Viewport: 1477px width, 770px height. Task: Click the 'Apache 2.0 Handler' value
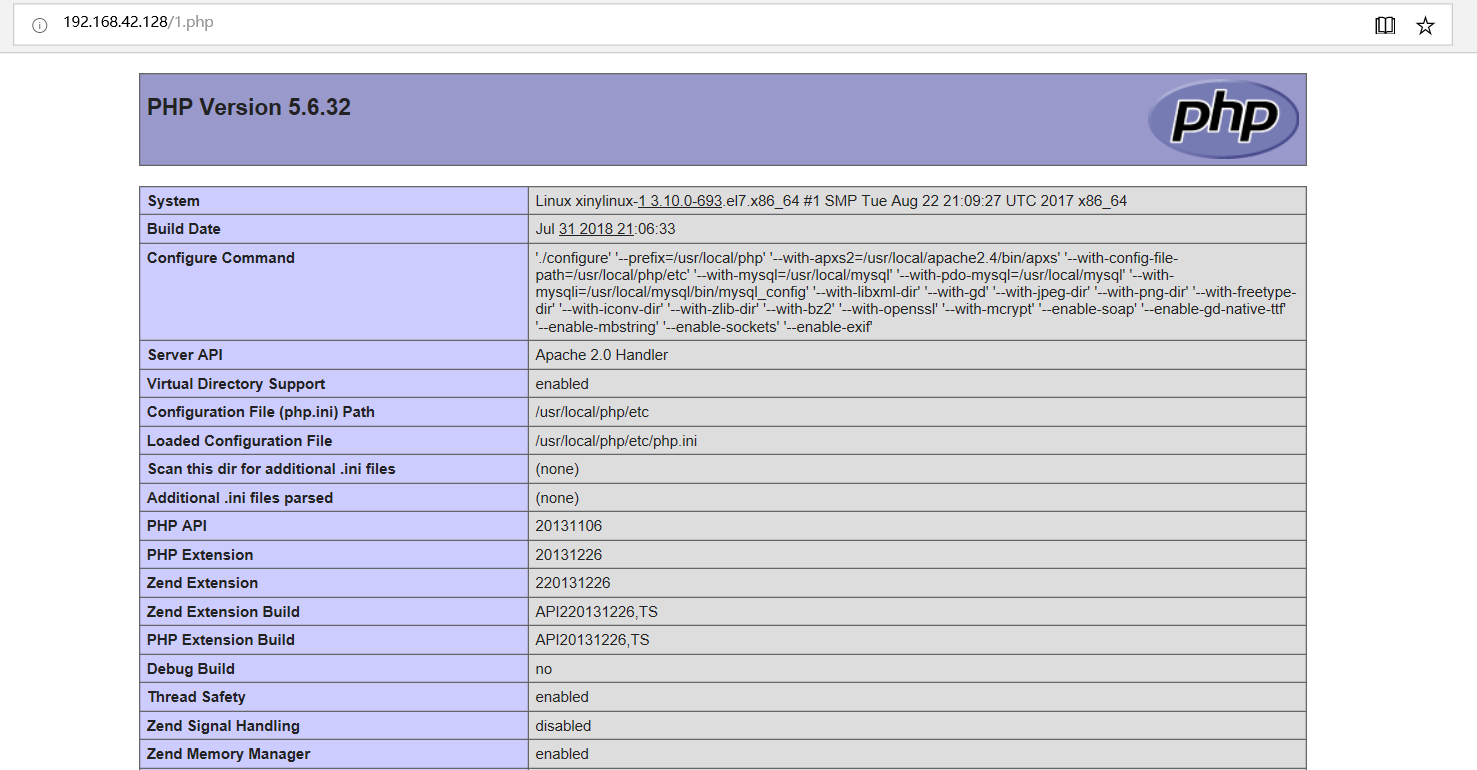(602, 355)
